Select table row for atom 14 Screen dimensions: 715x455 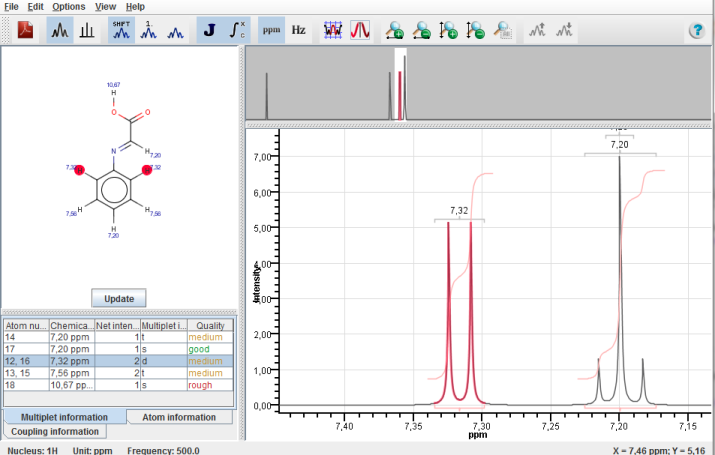pyautogui.click(x=119, y=337)
